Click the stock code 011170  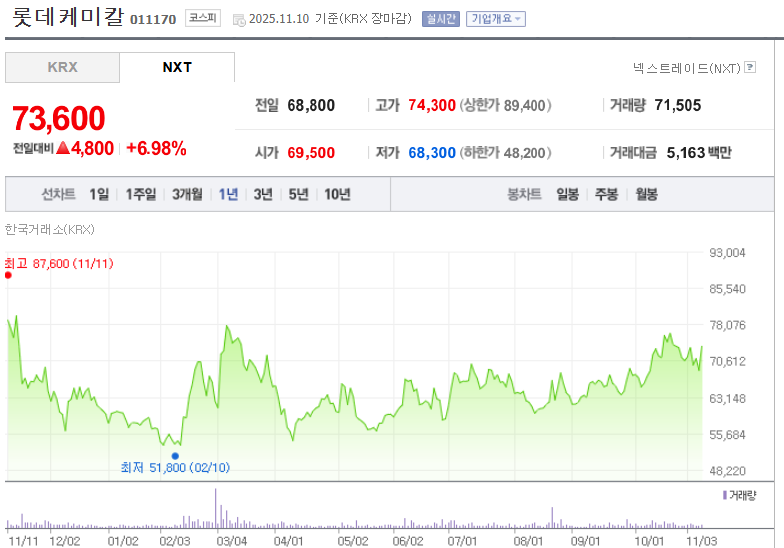(153, 20)
